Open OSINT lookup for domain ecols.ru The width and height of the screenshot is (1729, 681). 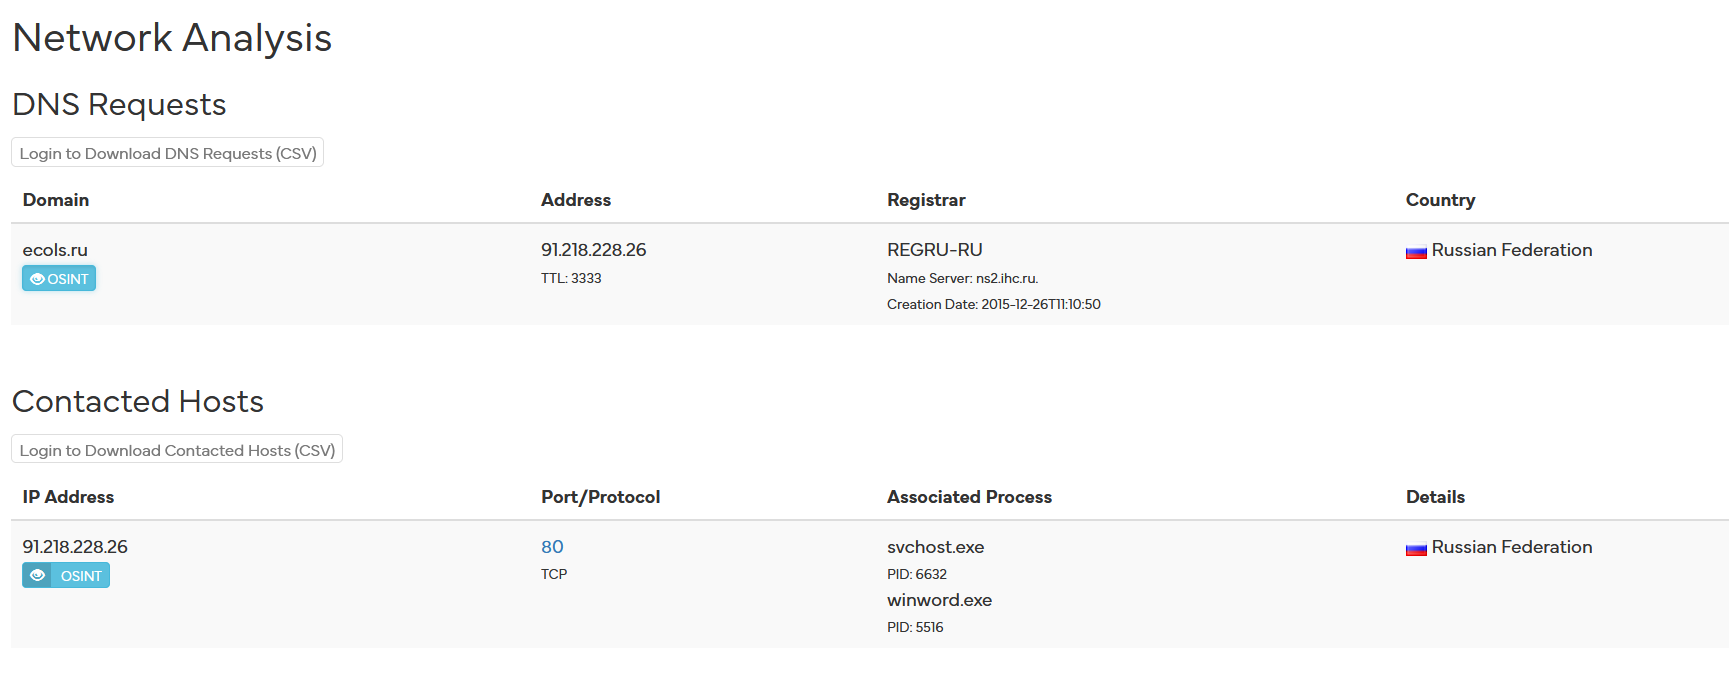point(58,278)
